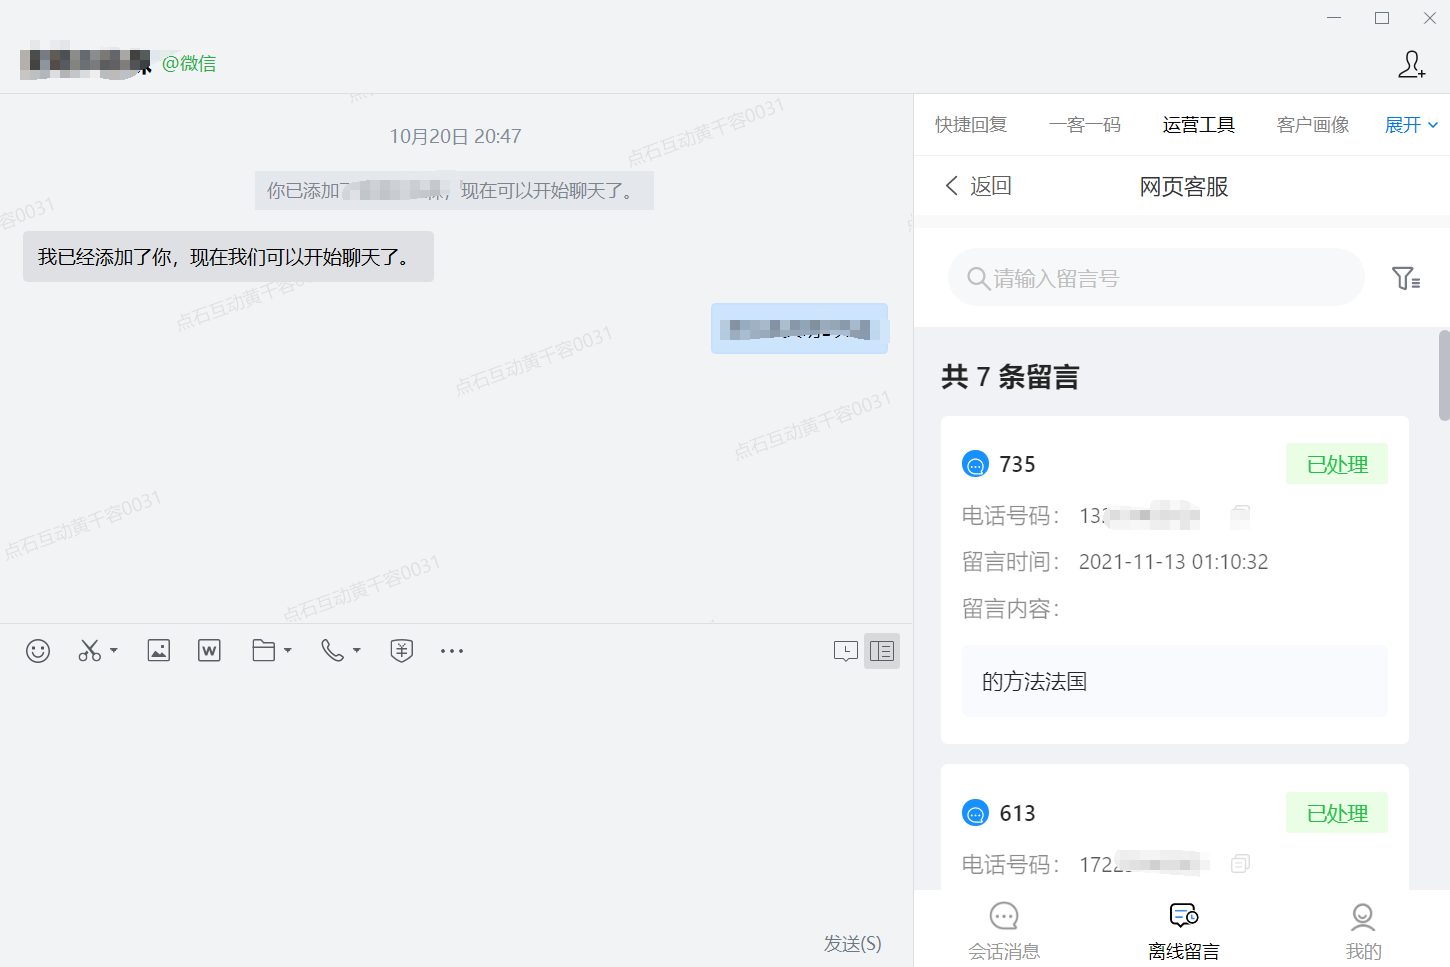The image size is (1450, 967).
Task: Click 已处理 status of message 735
Action: 1337,464
